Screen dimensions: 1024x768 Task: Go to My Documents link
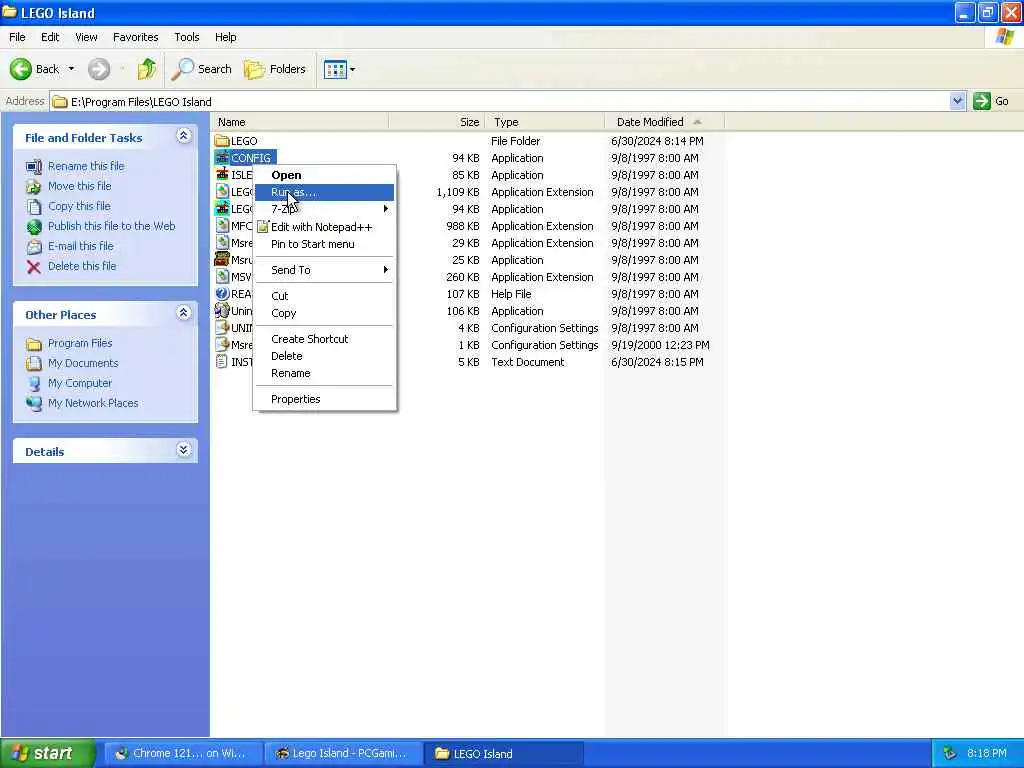point(83,363)
